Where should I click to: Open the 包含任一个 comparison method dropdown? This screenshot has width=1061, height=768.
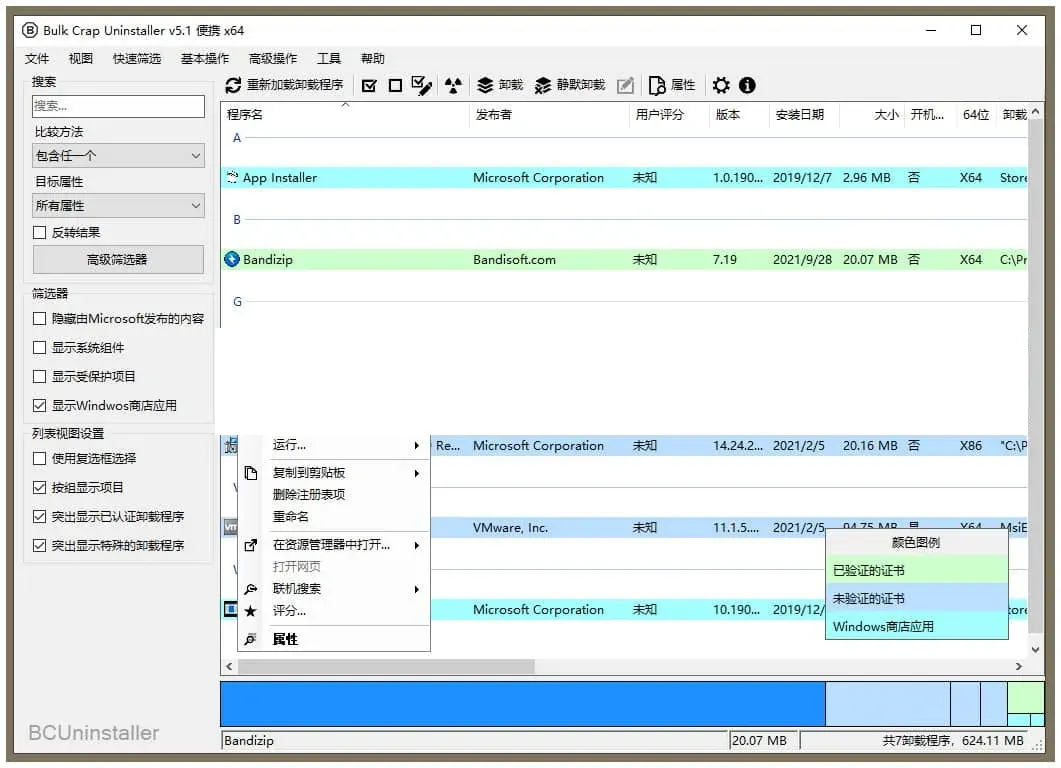click(117, 155)
